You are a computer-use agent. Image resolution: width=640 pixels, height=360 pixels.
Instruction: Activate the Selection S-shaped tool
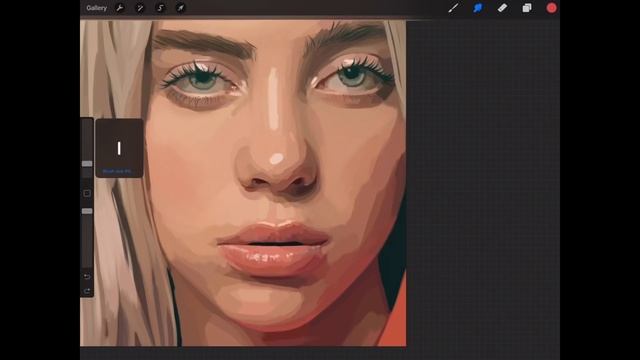160,8
